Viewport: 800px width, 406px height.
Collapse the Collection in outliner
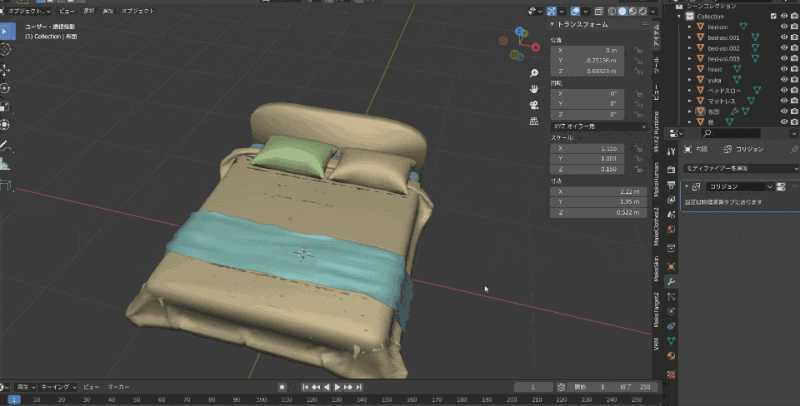pos(680,16)
